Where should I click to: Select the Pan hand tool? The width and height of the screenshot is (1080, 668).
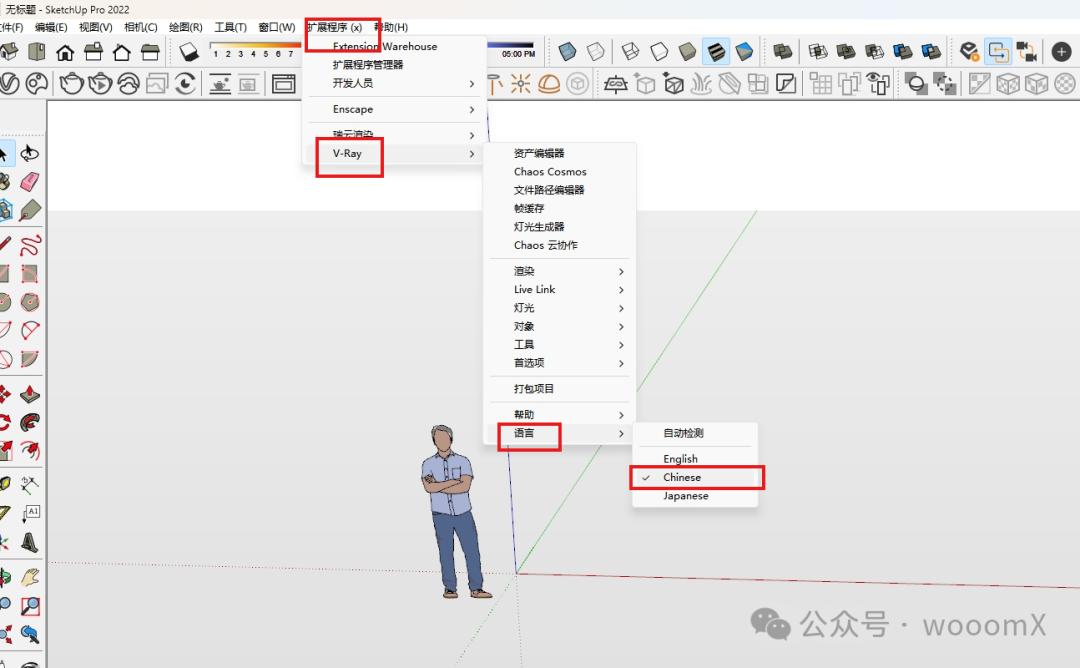pyautogui.click(x=30, y=577)
